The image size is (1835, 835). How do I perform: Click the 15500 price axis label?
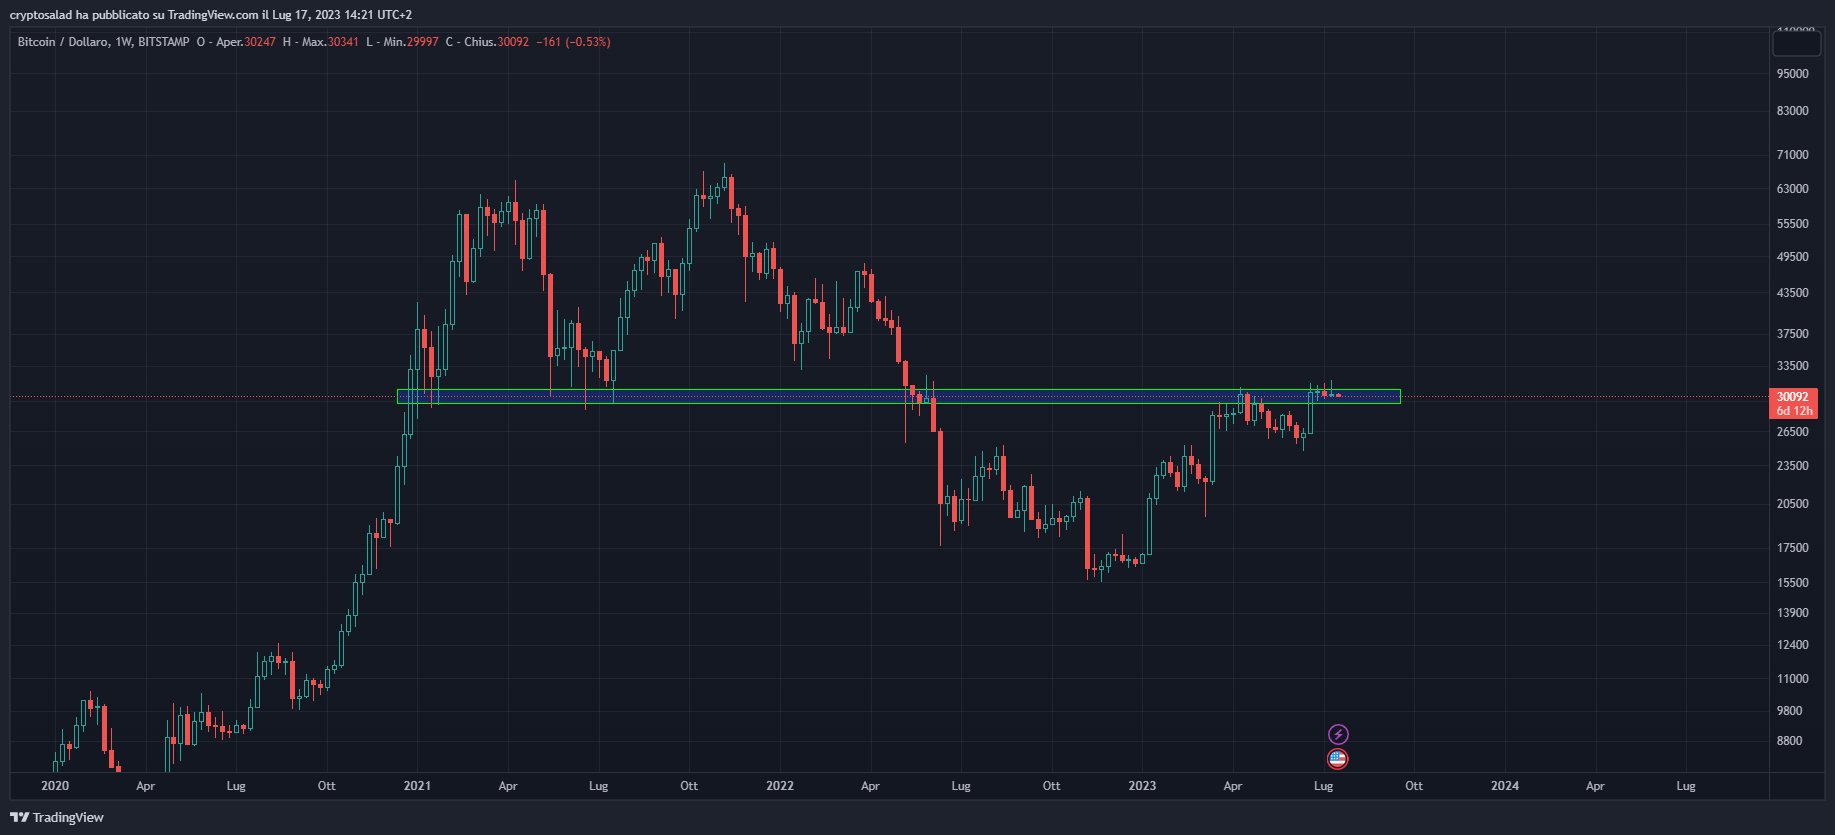[1792, 583]
